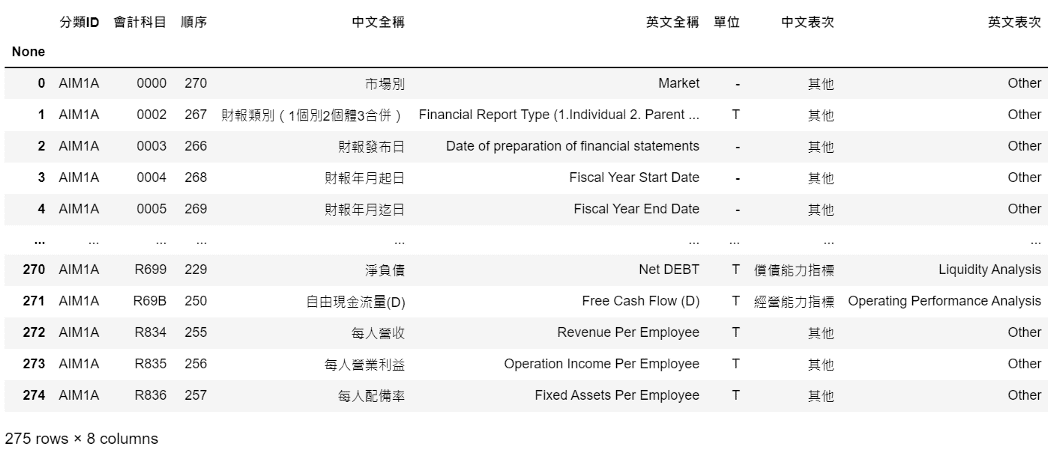Viewport: 1050px width, 452px height.
Task: Select the 會計科目 column header
Action: [140, 22]
